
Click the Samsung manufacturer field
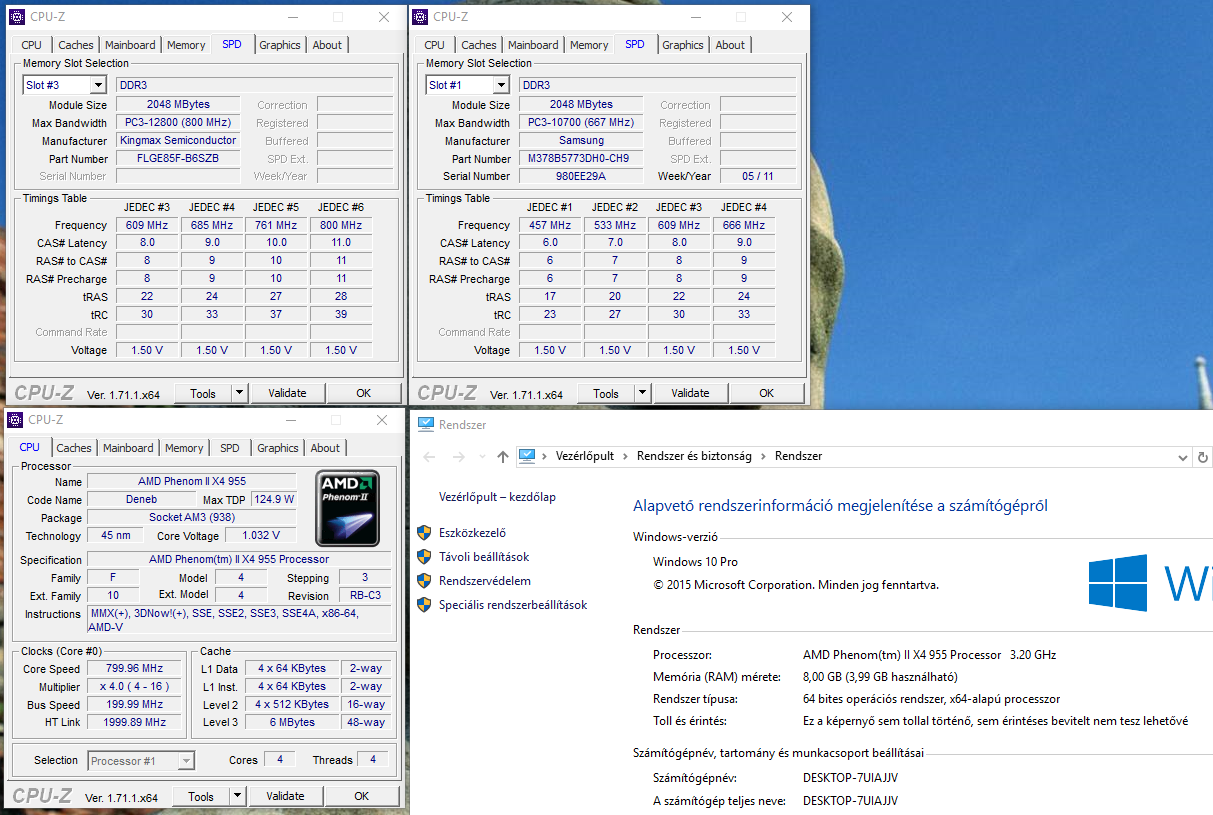click(x=581, y=140)
